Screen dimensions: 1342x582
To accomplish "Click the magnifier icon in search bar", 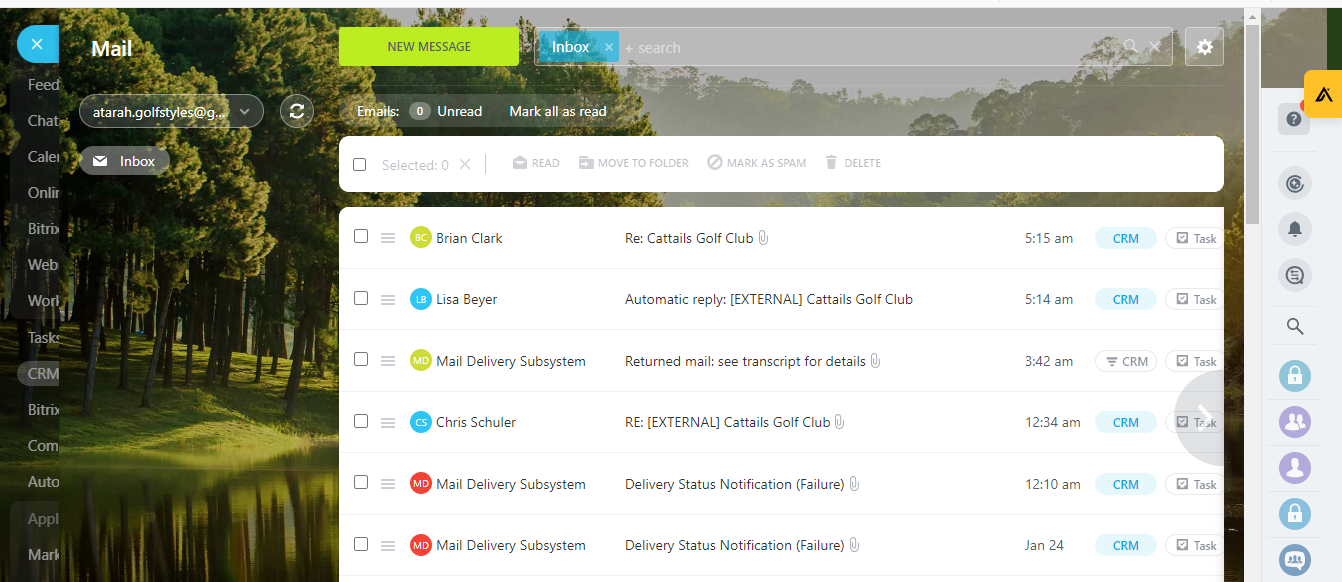I will point(1131,46).
